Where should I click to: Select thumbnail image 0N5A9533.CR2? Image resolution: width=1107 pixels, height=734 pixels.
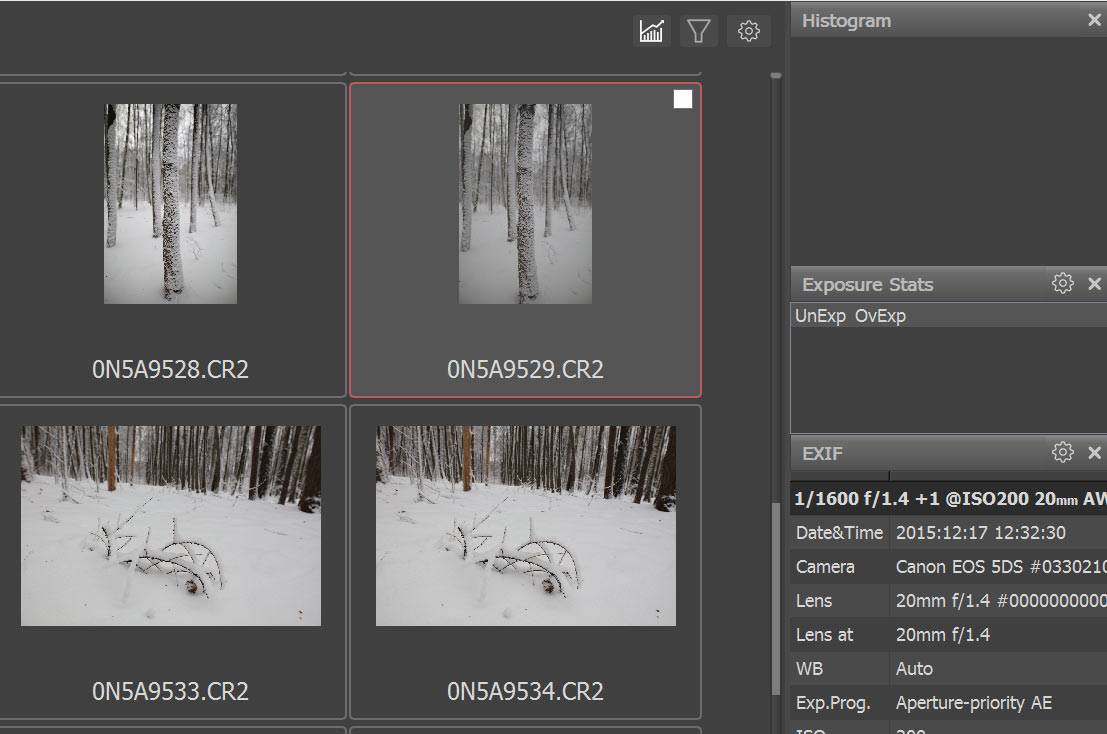tap(171, 526)
